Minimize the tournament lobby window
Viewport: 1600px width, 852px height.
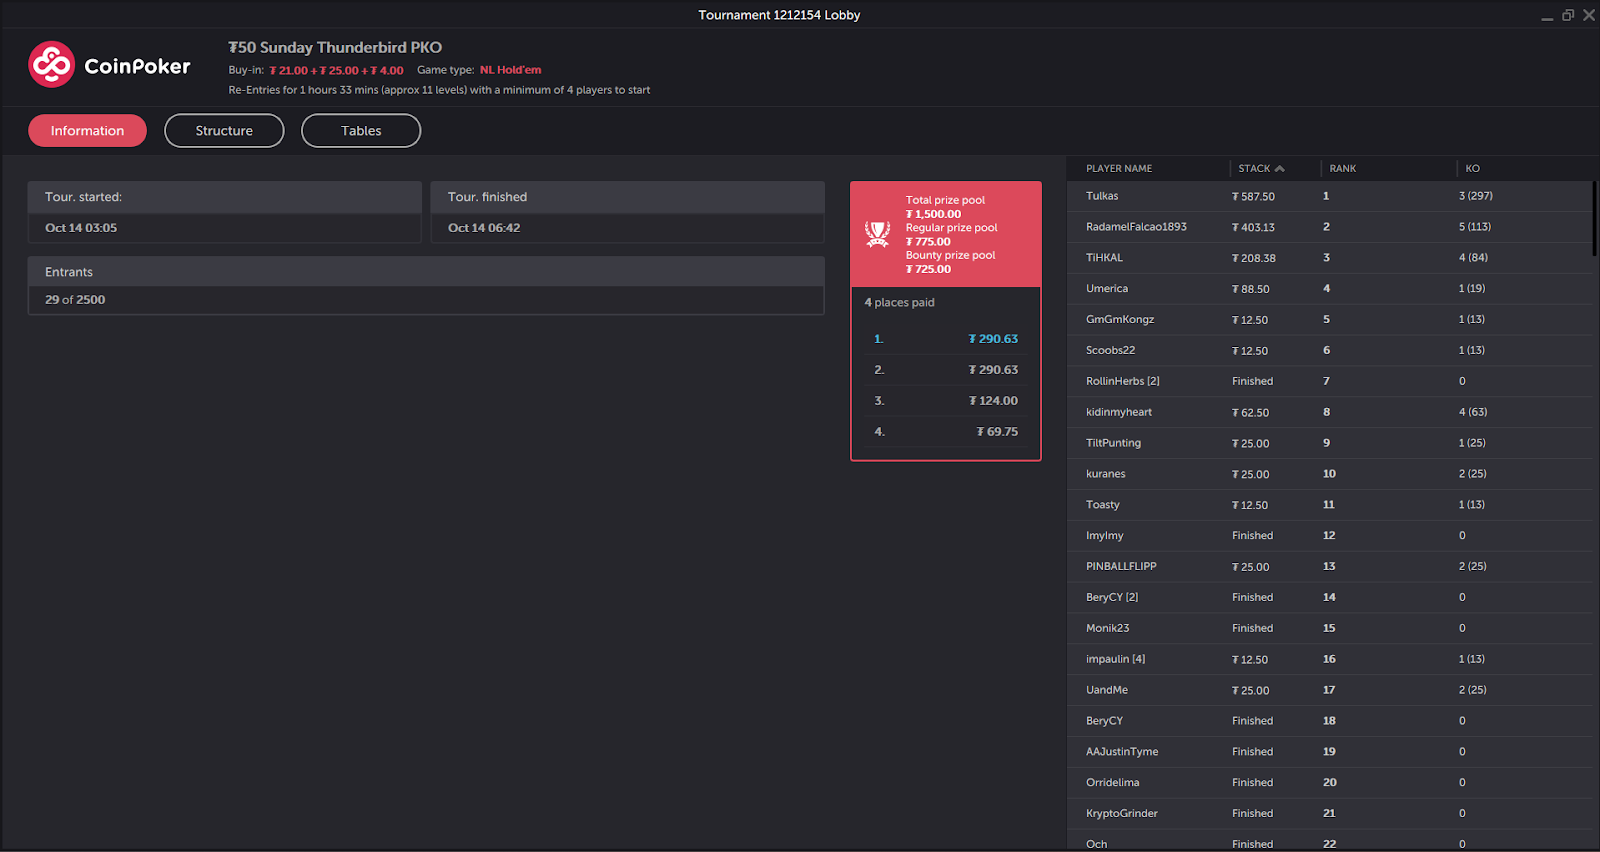(x=1547, y=15)
